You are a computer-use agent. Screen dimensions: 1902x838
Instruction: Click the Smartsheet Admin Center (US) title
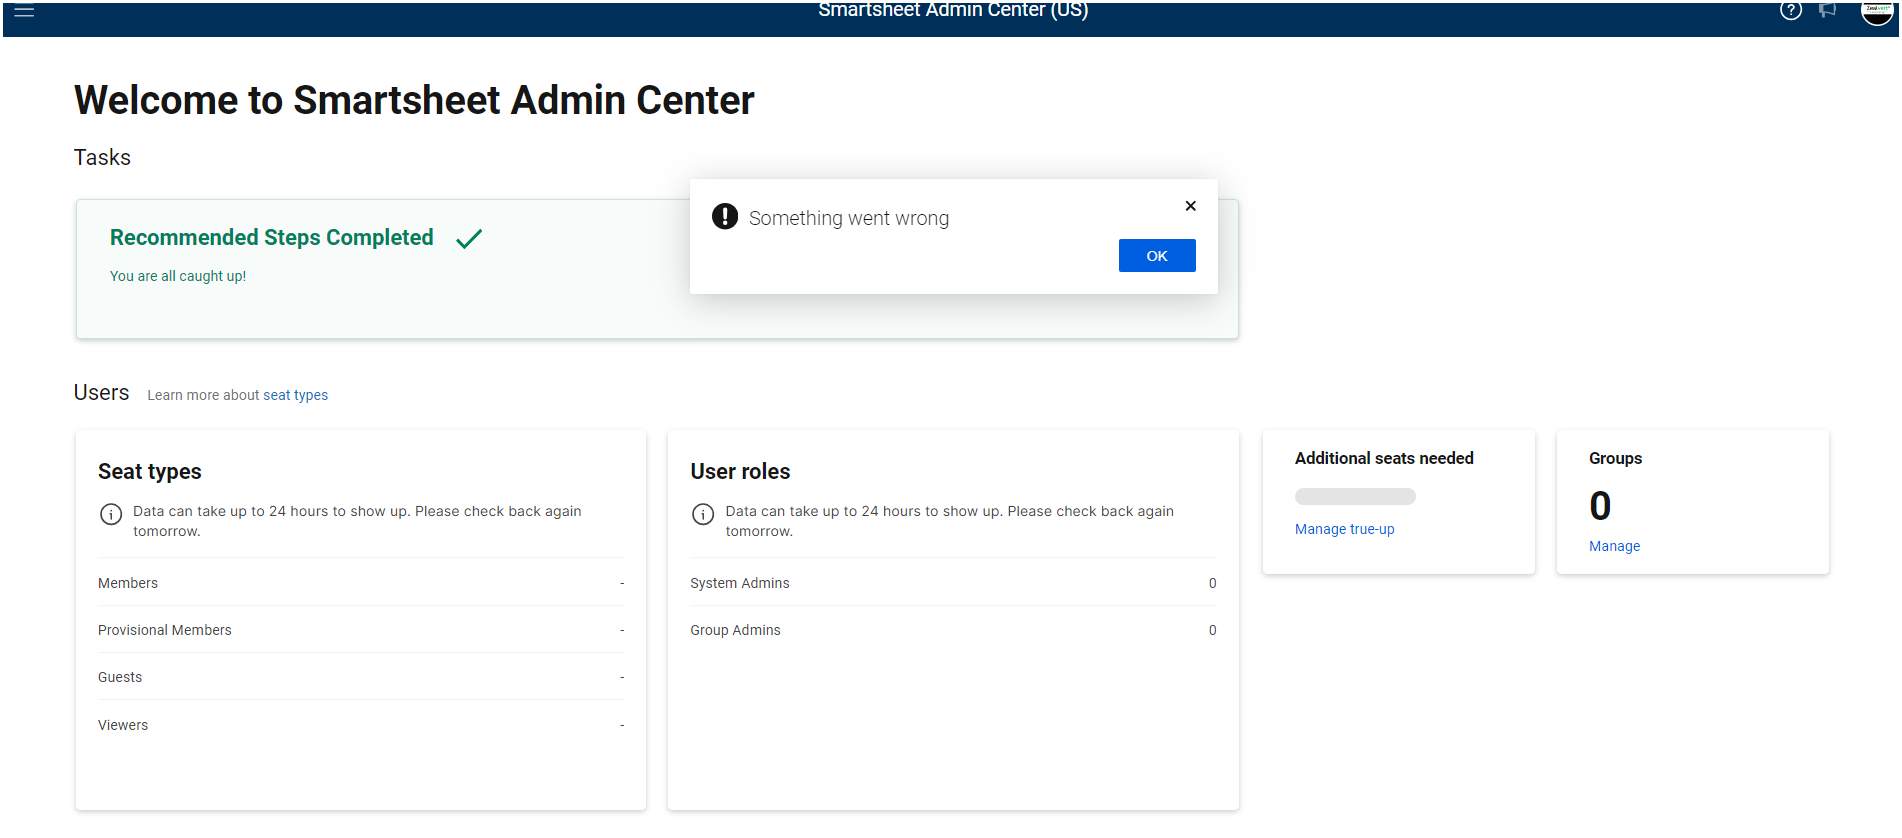(x=953, y=10)
